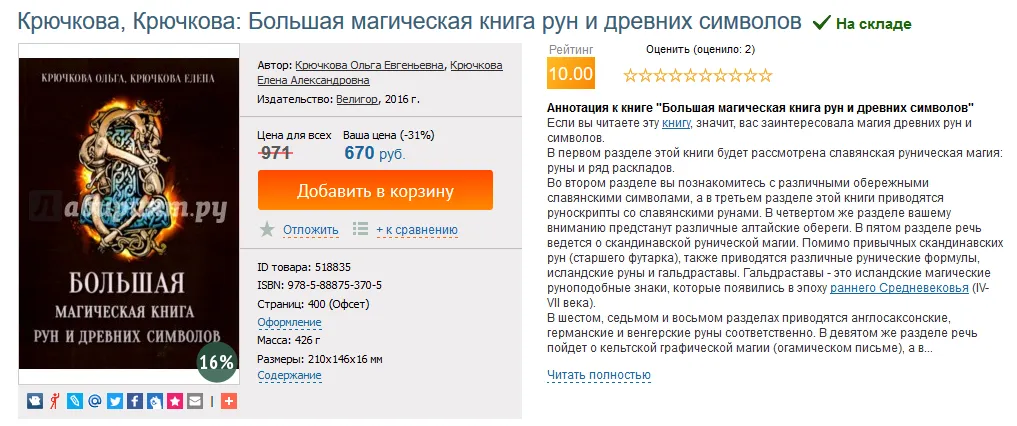This screenshot has height=426, width=1017.
Task: Click the gray email envelope share icon
Action: tap(195, 401)
